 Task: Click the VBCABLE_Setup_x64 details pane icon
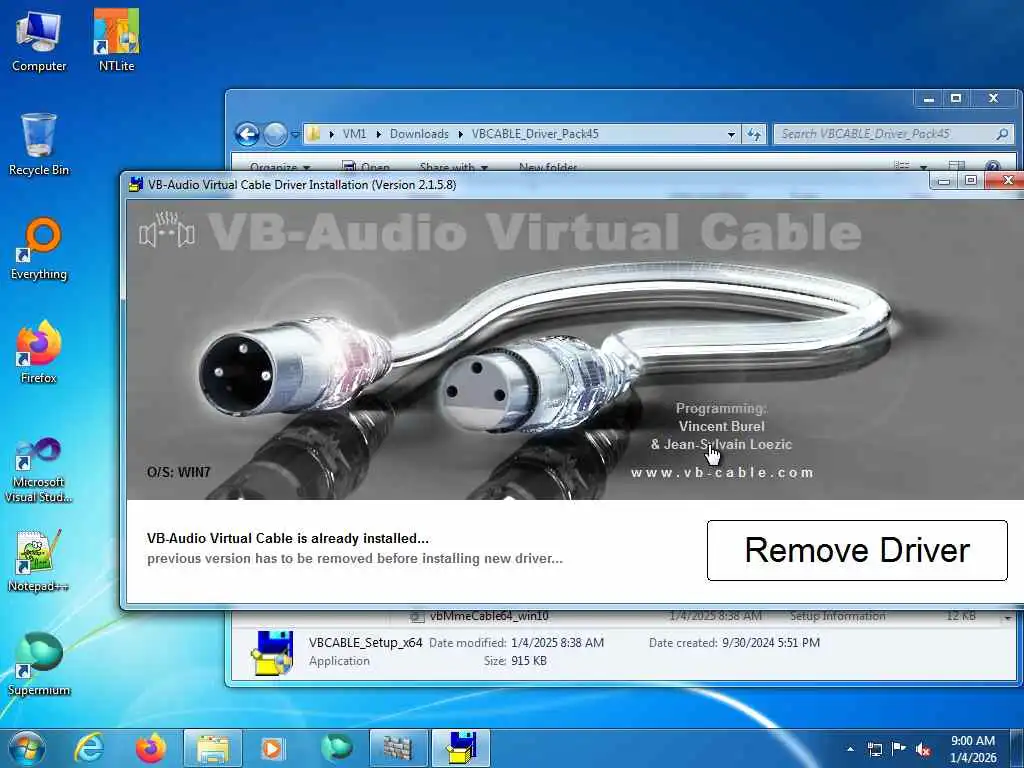click(x=272, y=652)
